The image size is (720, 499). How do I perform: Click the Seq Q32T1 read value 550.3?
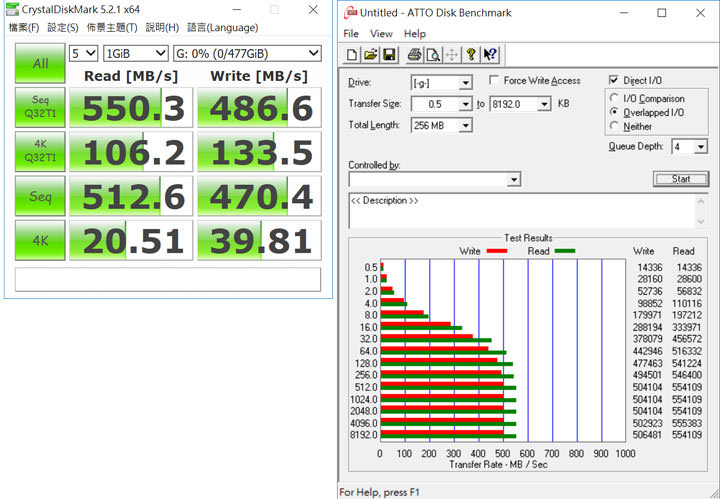[131, 108]
